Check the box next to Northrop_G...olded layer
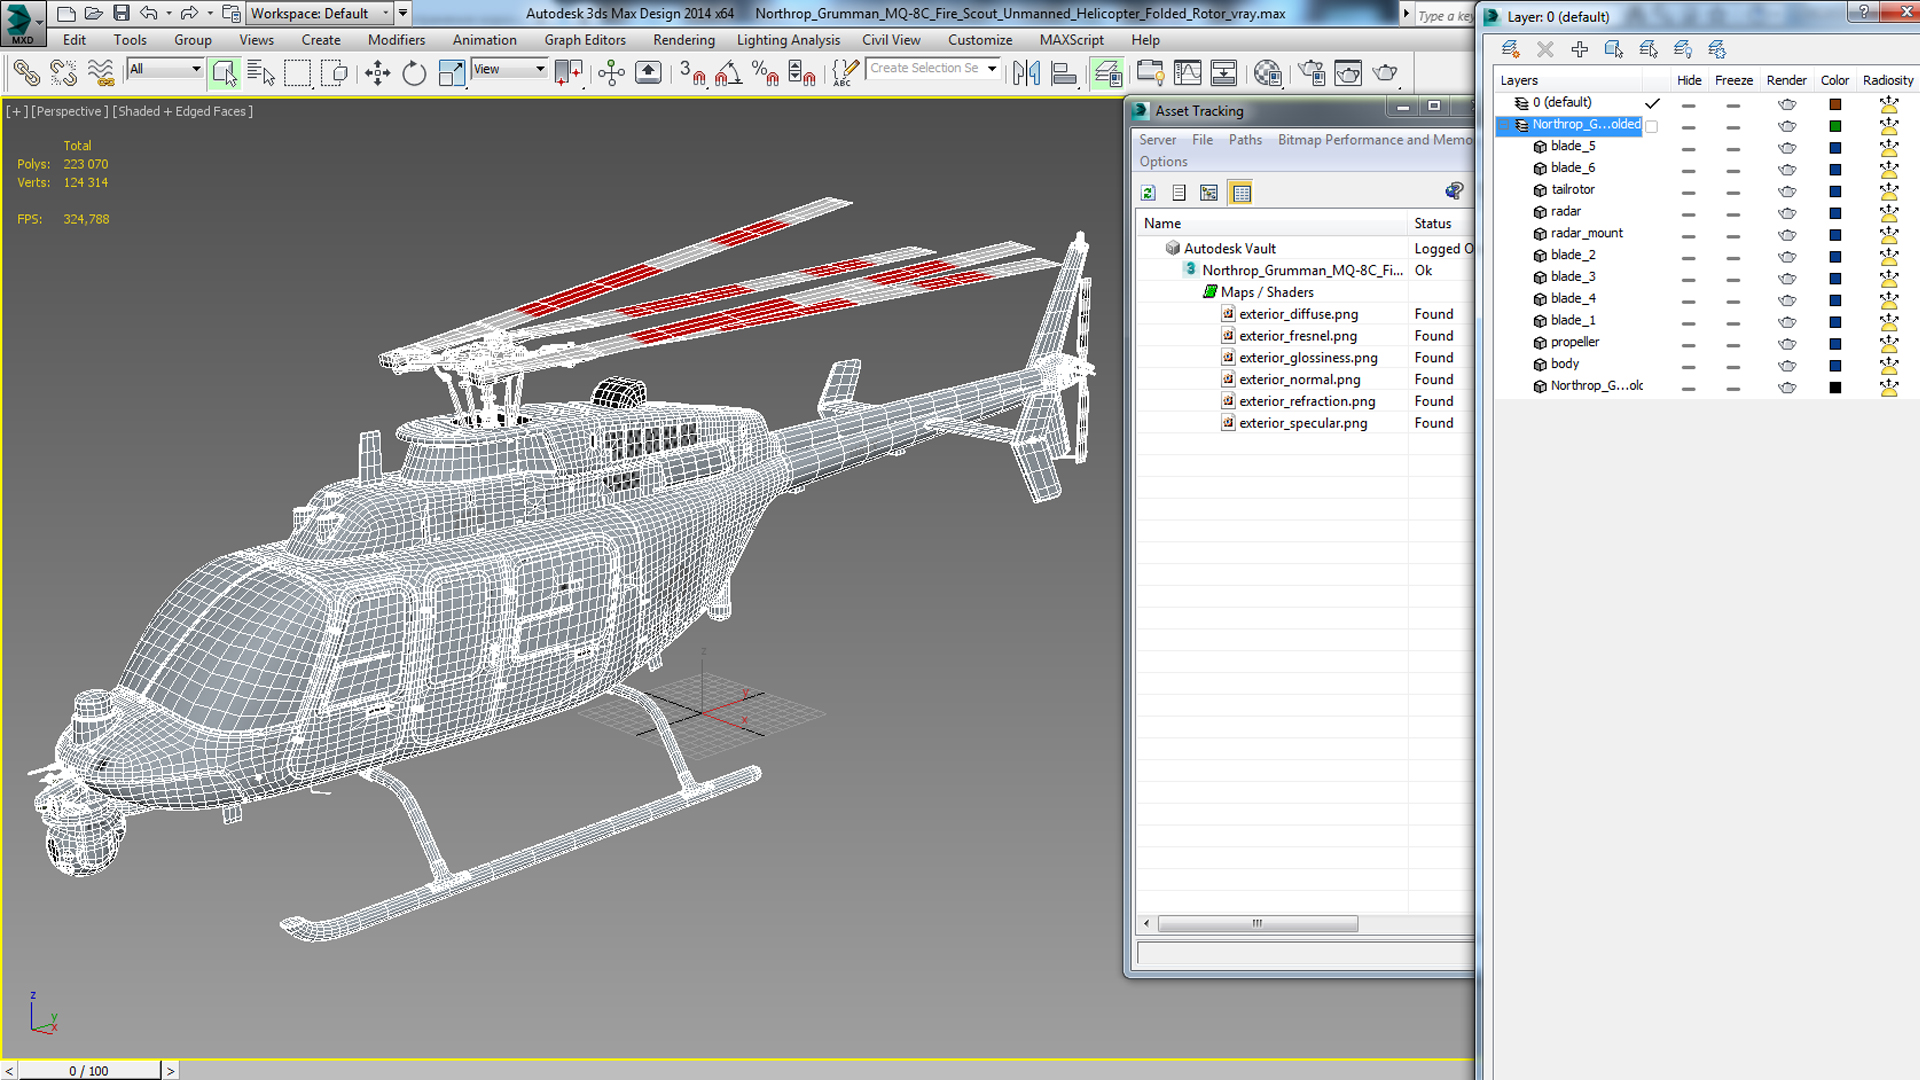Screen dimensions: 1920x1080 1651,126
